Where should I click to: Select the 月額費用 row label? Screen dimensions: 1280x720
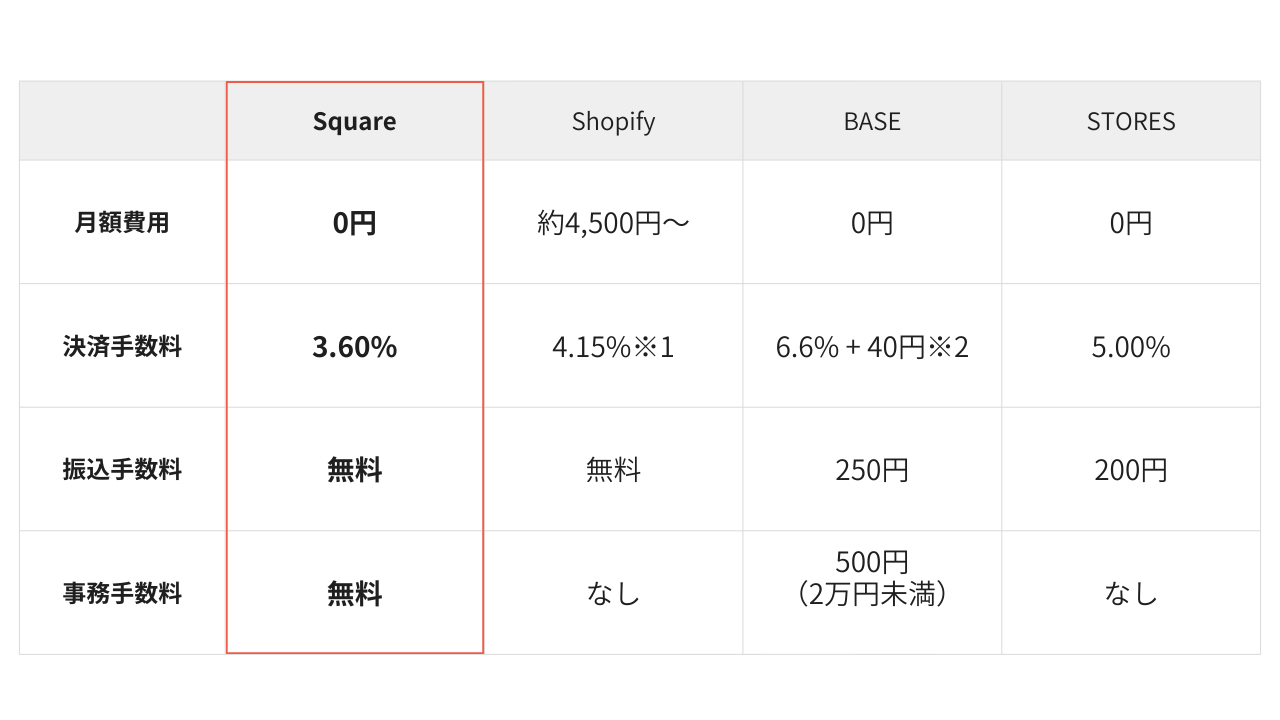[x=122, y=222]
